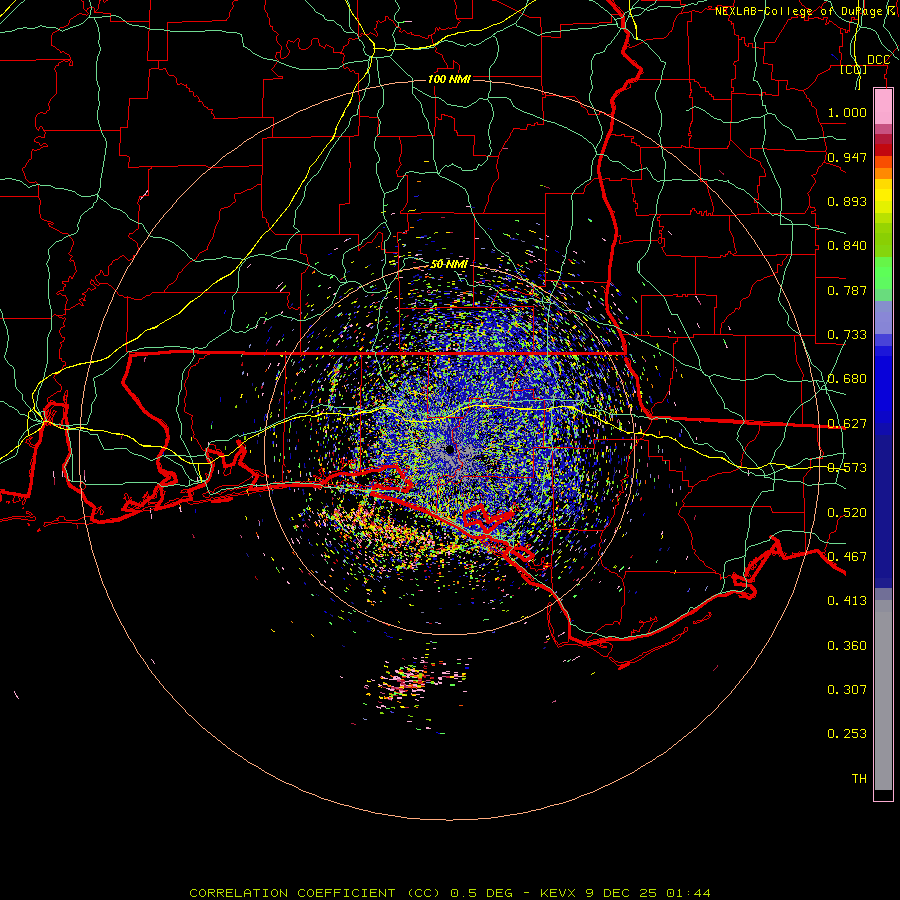
Task: Click the KEVX station identifier in the caption
Action: [560, 893]
